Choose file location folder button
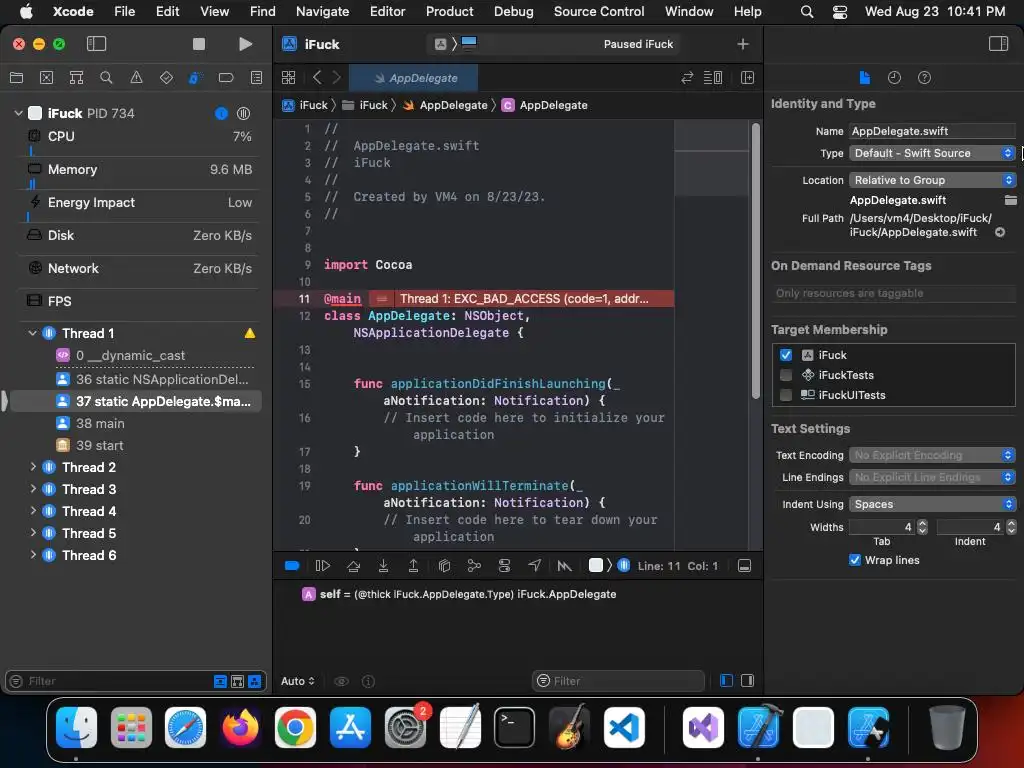The height and width of the screenshot is (768, 1024). point(1010,200)
